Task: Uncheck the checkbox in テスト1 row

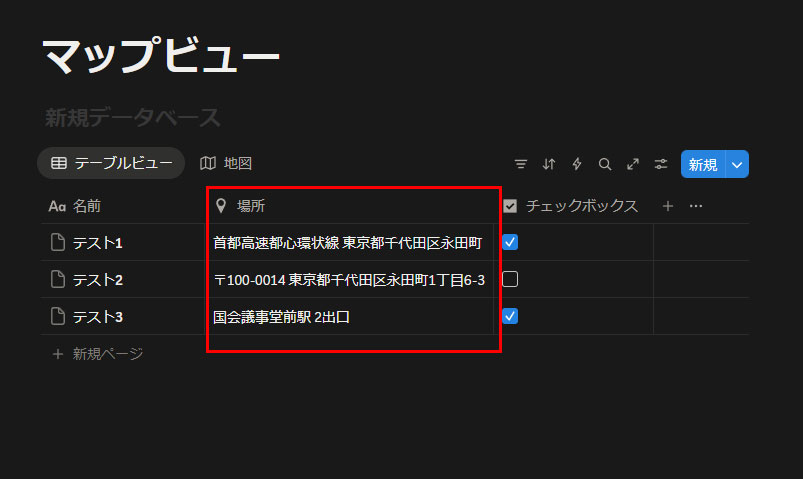Action: 510,242
